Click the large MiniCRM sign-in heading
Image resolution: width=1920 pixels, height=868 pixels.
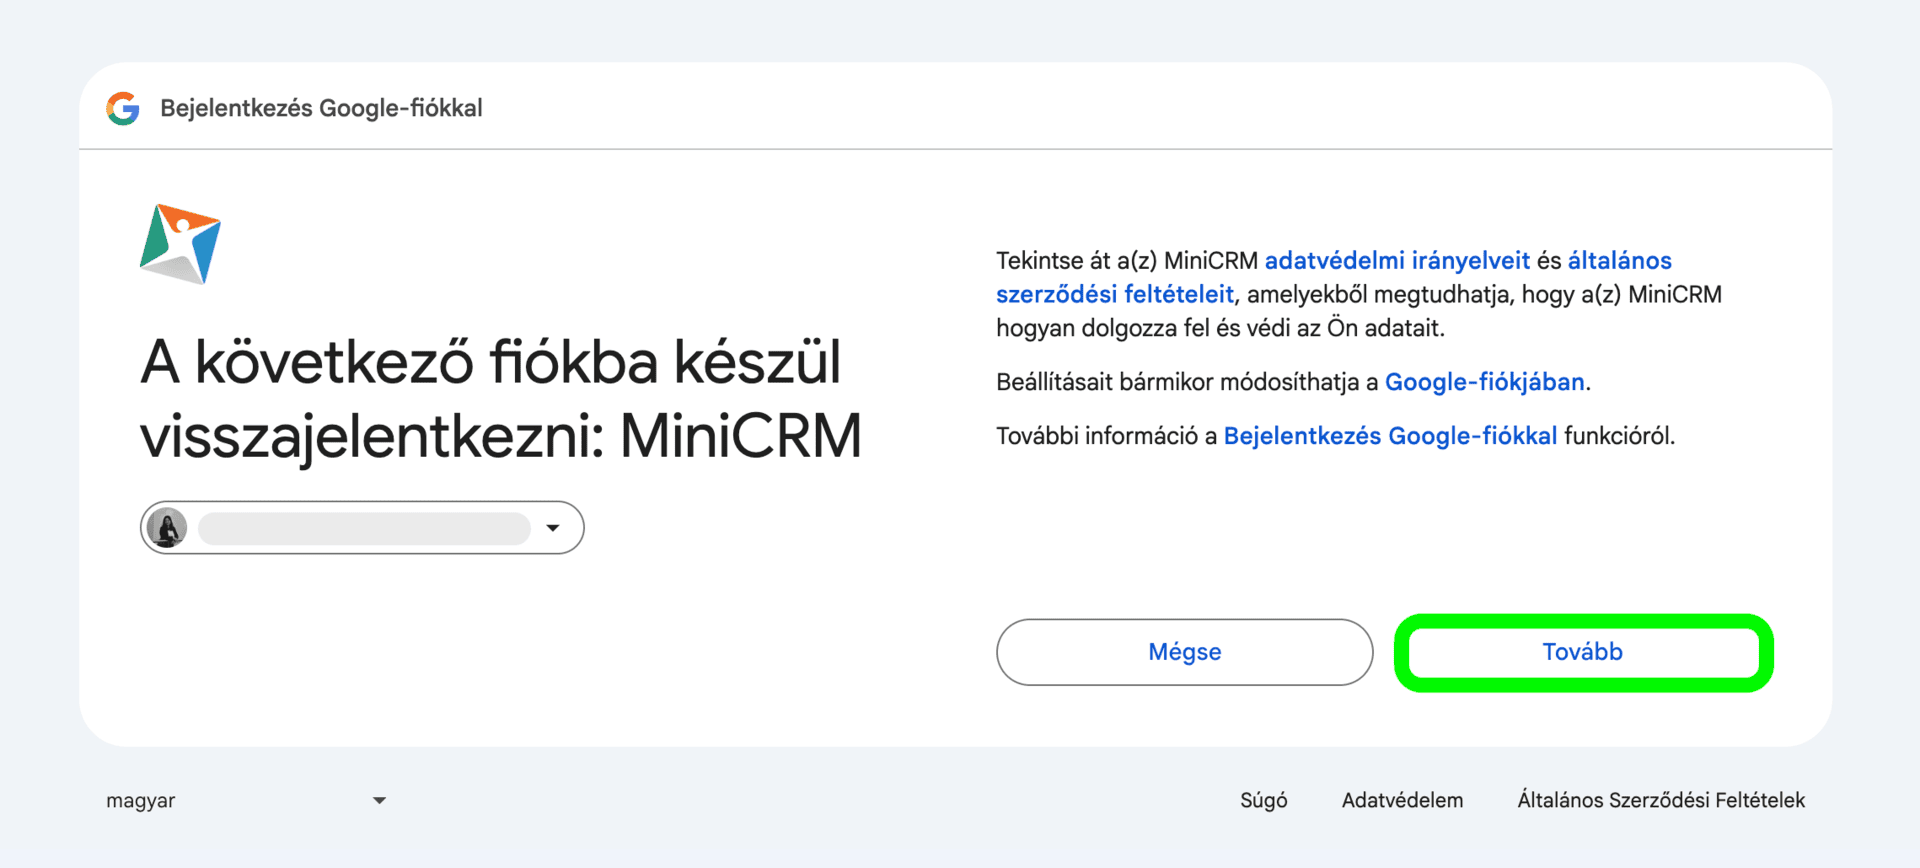pyautogui.click(x=500, y=398)
